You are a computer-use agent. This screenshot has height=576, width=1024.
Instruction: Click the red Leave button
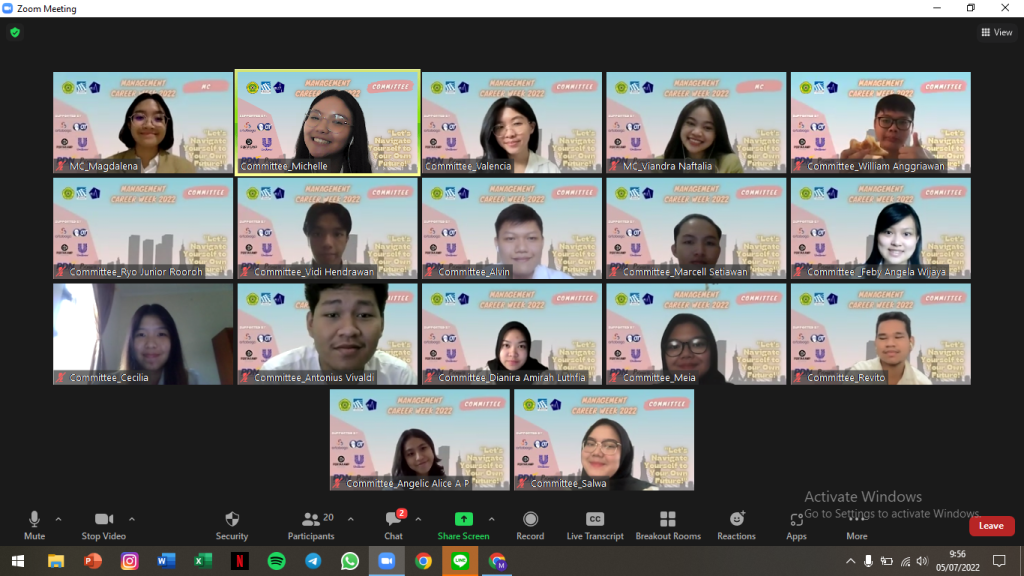tap(991, 526)
